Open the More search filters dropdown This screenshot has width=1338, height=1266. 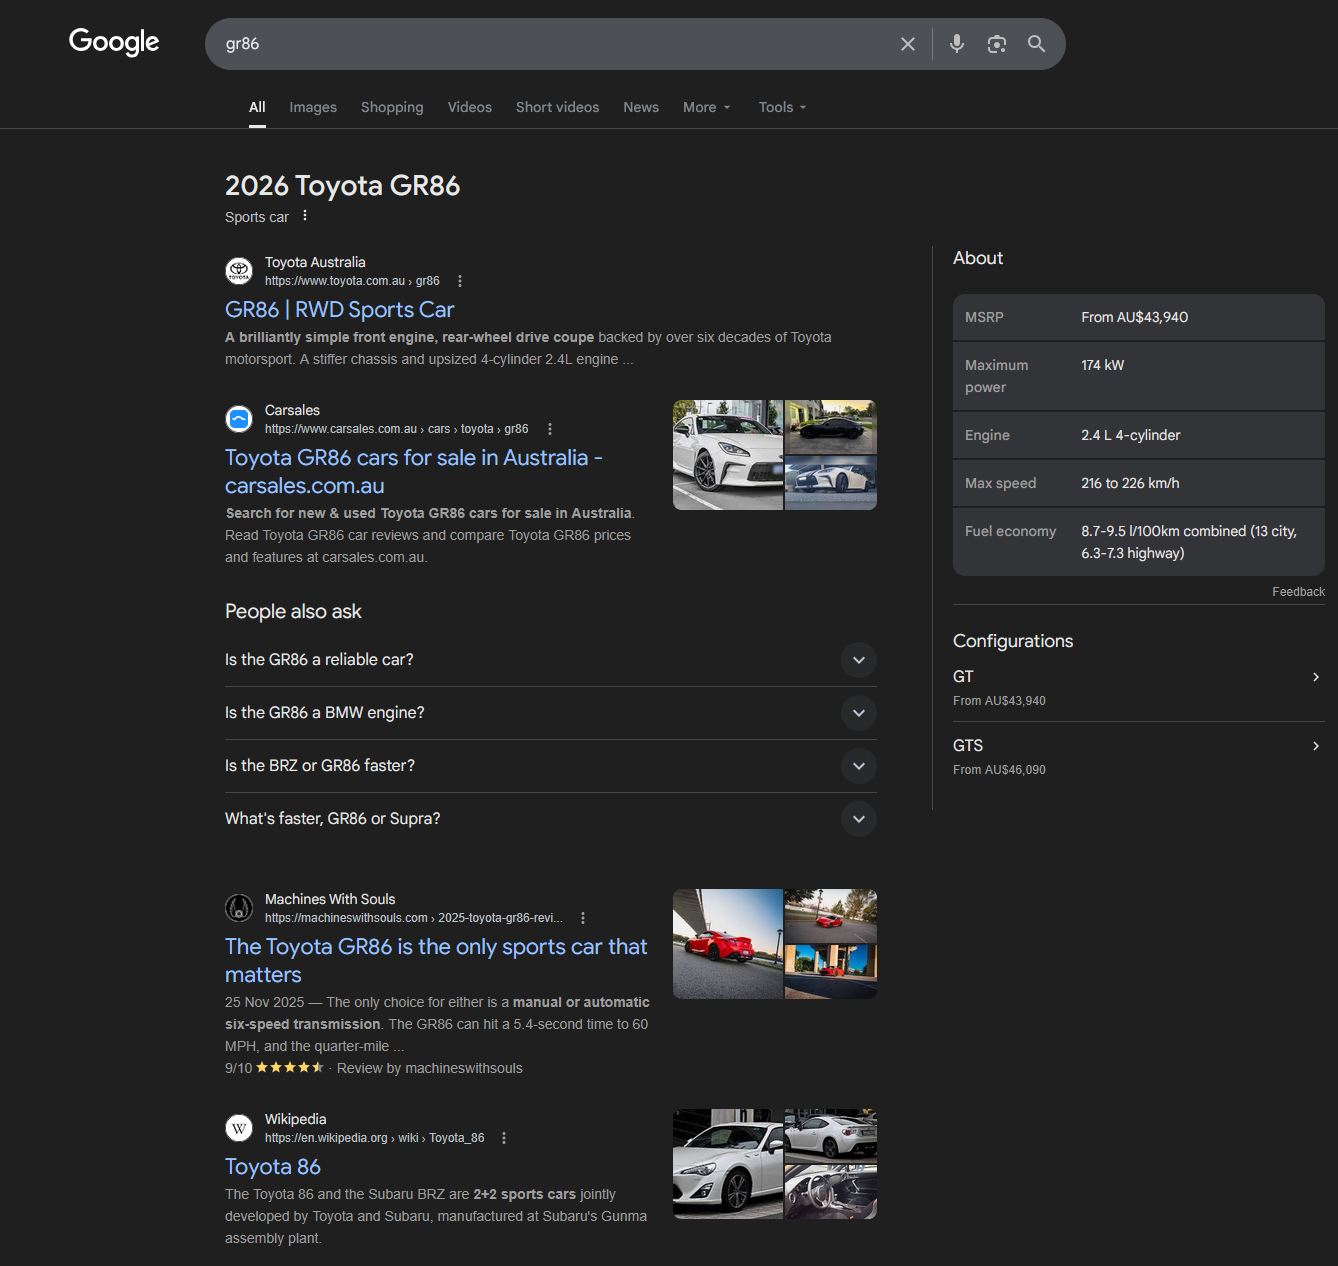click(x=707, y=107)
